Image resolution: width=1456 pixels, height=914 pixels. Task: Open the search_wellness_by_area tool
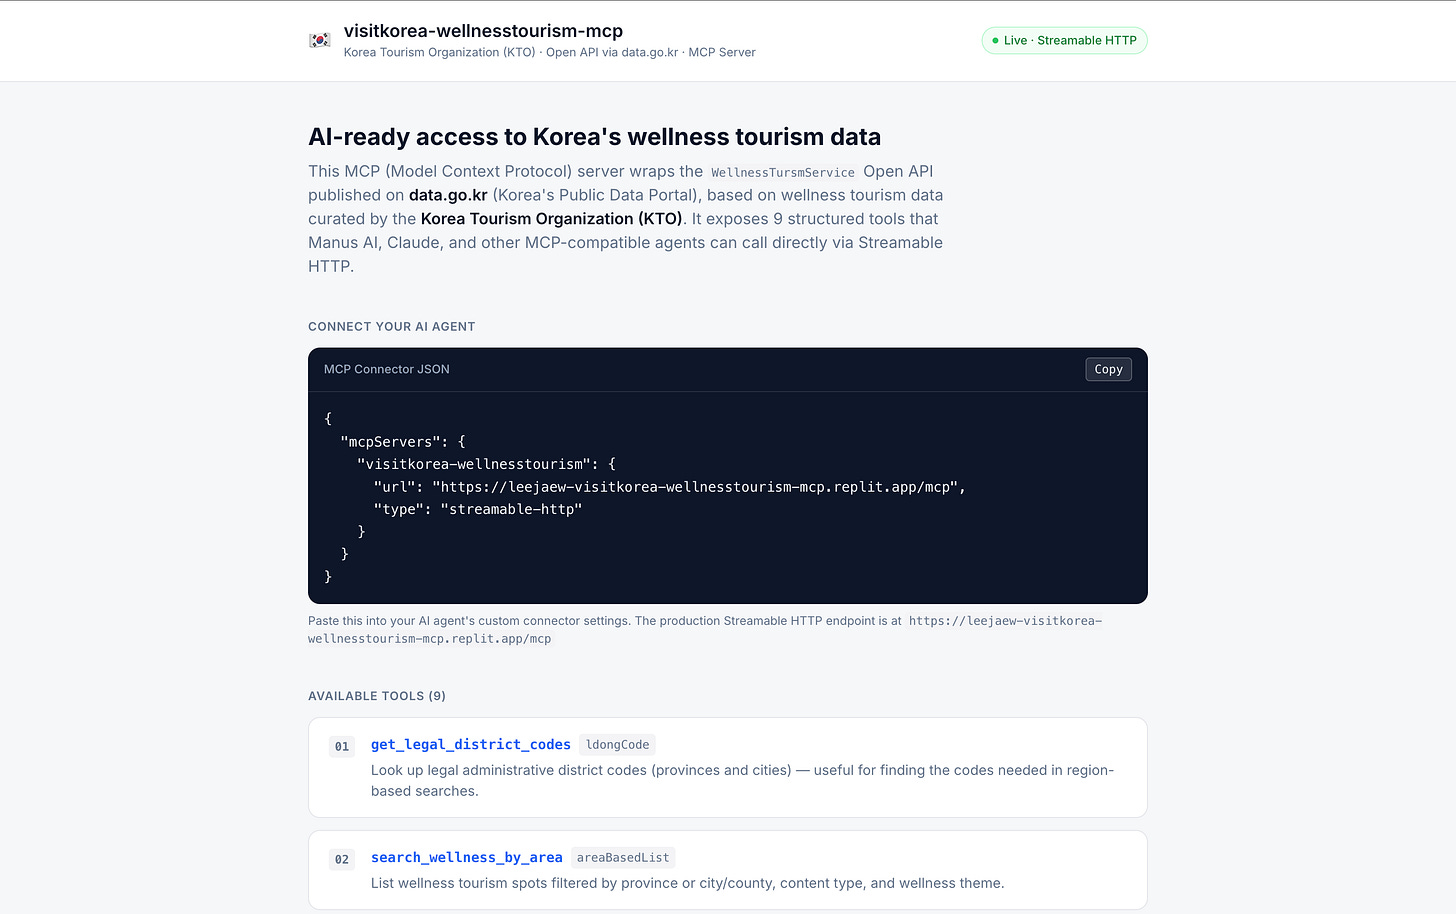[x=467, y=857]
